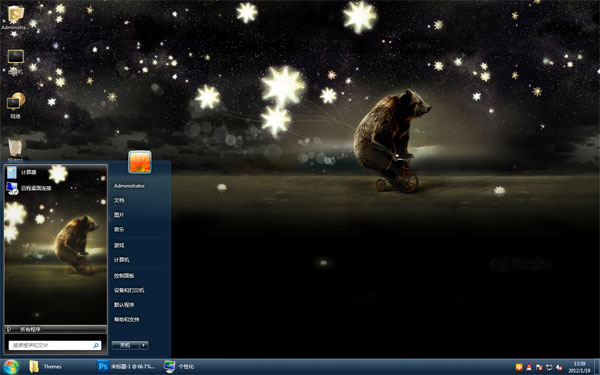Open Action Center flag tray icon
Screen dimensions: 600x375
point(539,367)
